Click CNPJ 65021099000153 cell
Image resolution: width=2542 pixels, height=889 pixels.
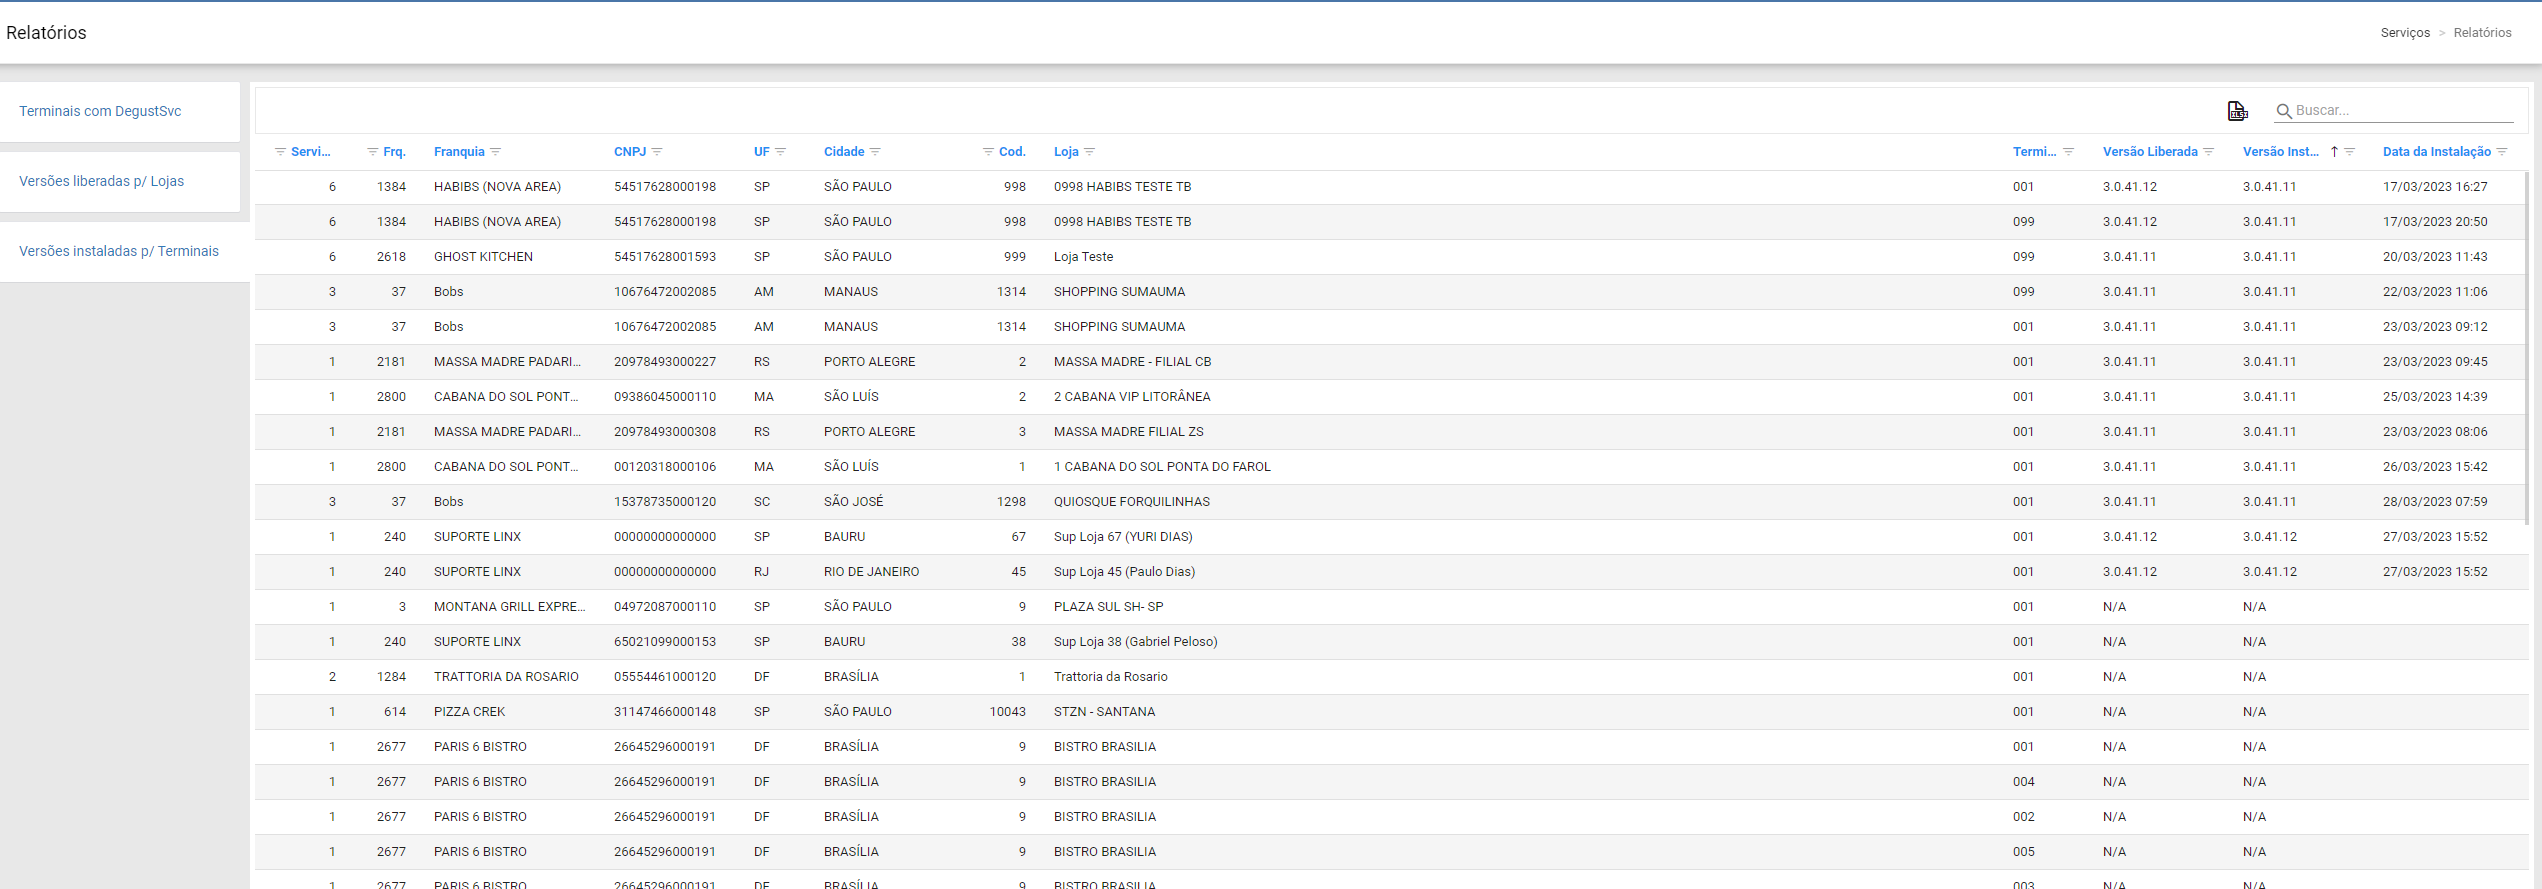click(665, 642)
